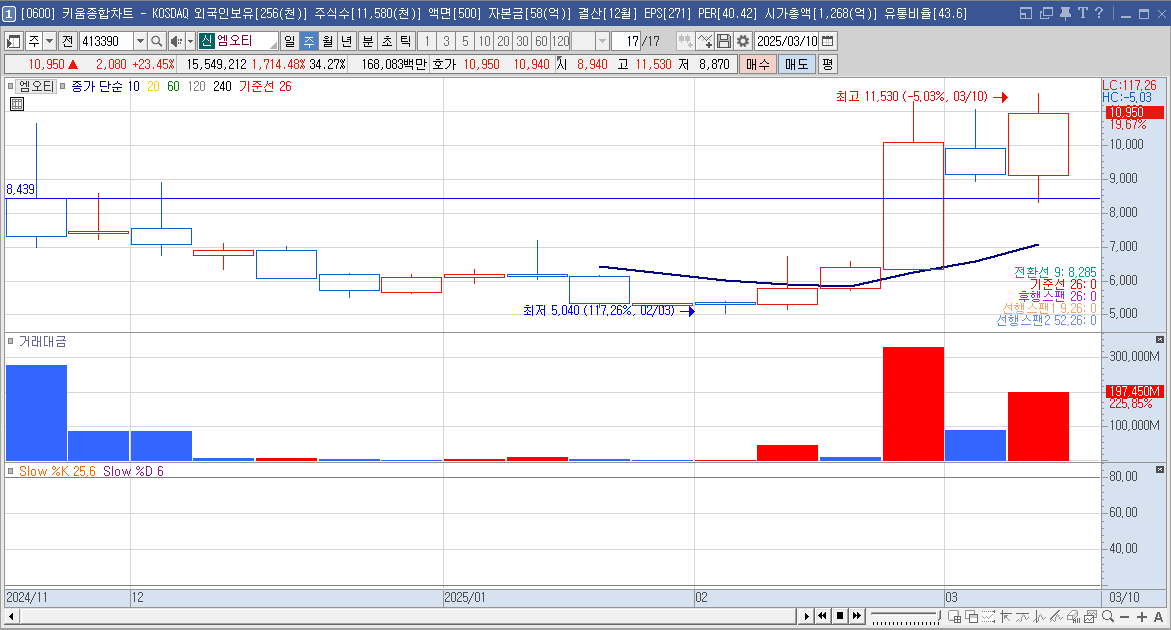This screenshot has width=1171, height=630.
Task: Open the data table grid icon
Action: point(16,104)
